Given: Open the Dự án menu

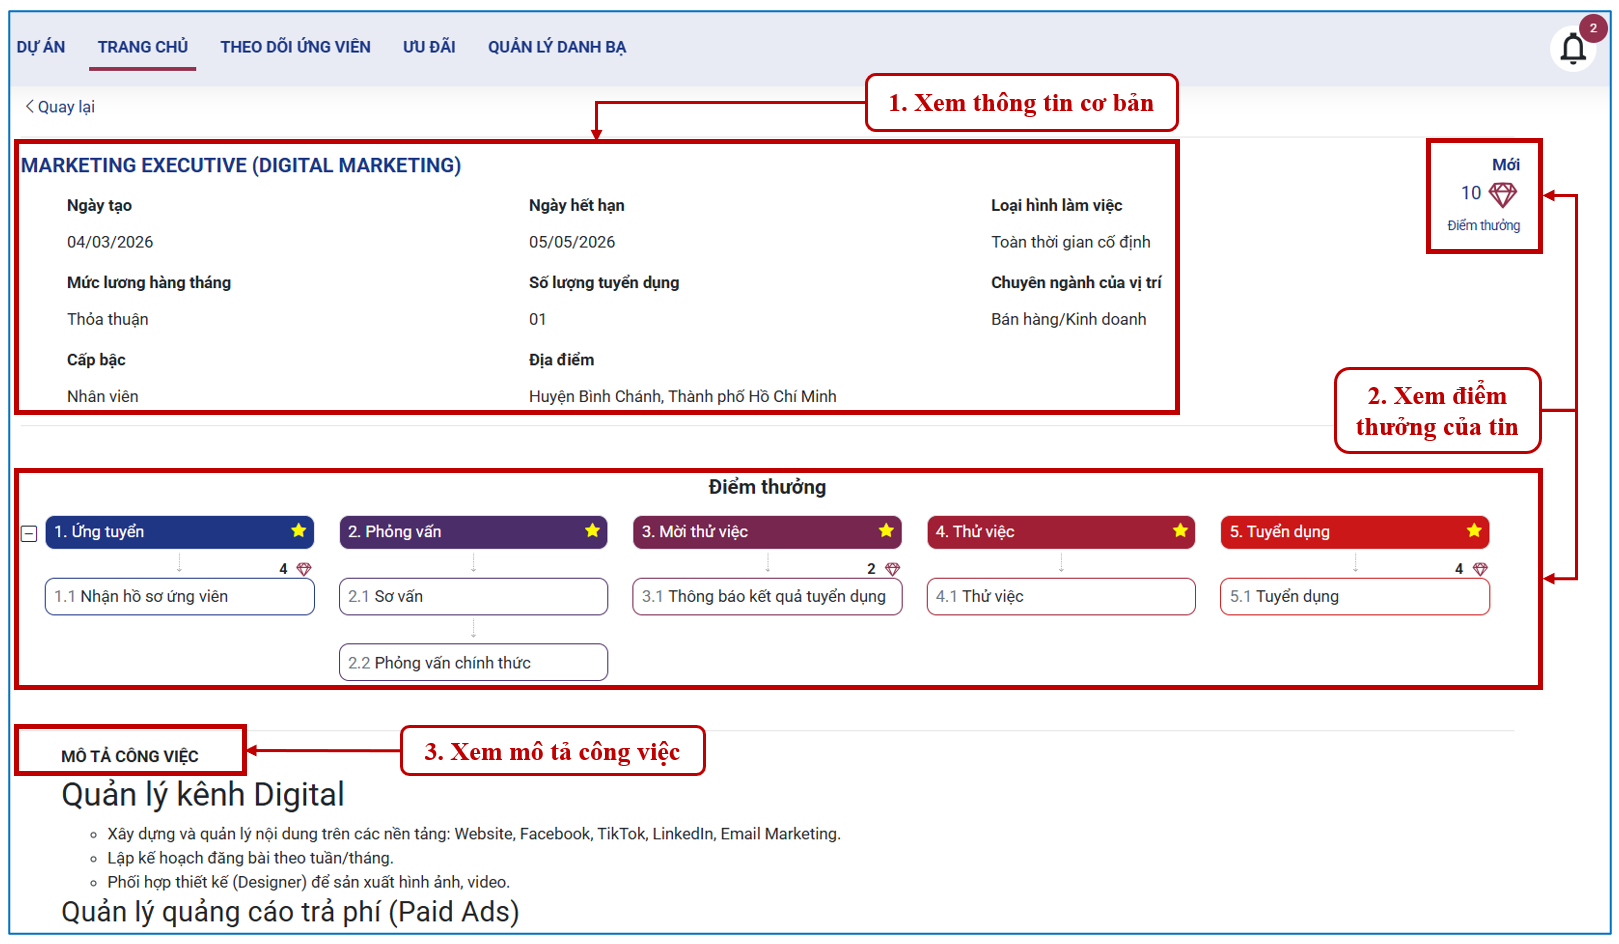Looking at the screenshot, I should pos(41,47).
